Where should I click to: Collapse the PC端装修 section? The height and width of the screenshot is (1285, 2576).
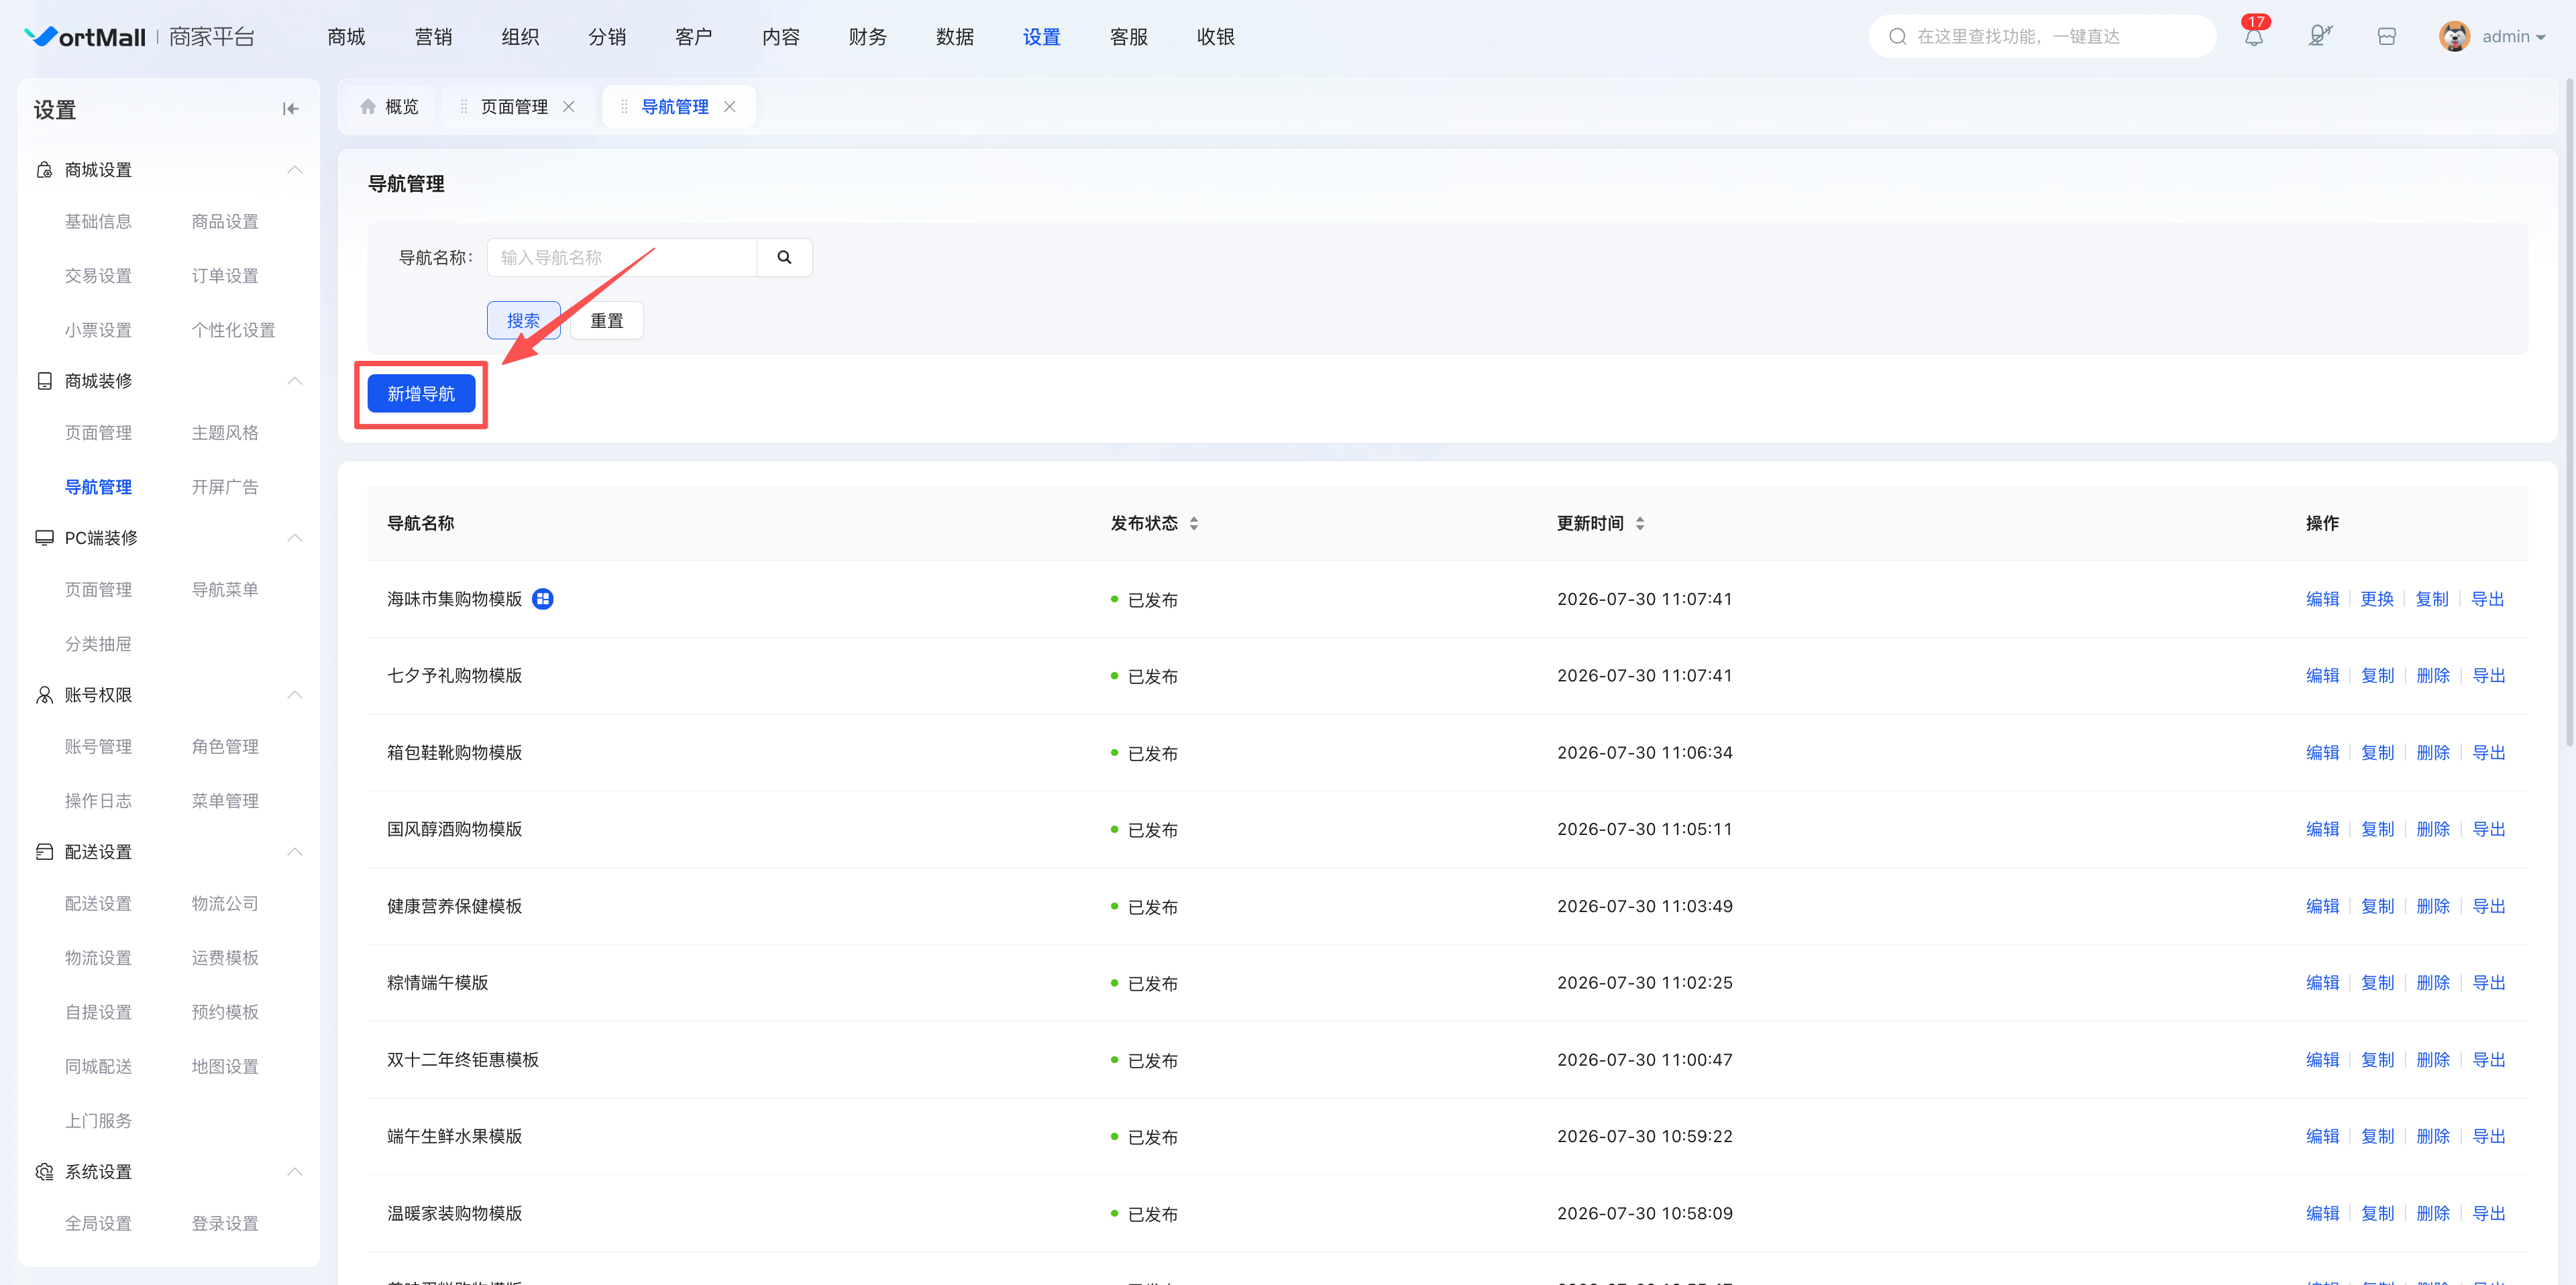pyautogui.click(x=295, y=538)
